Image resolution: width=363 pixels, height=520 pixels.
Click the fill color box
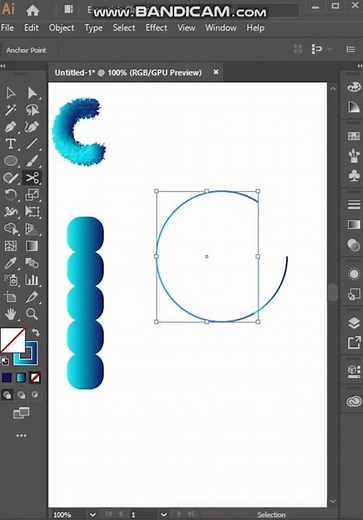click(x=12, y=340)
